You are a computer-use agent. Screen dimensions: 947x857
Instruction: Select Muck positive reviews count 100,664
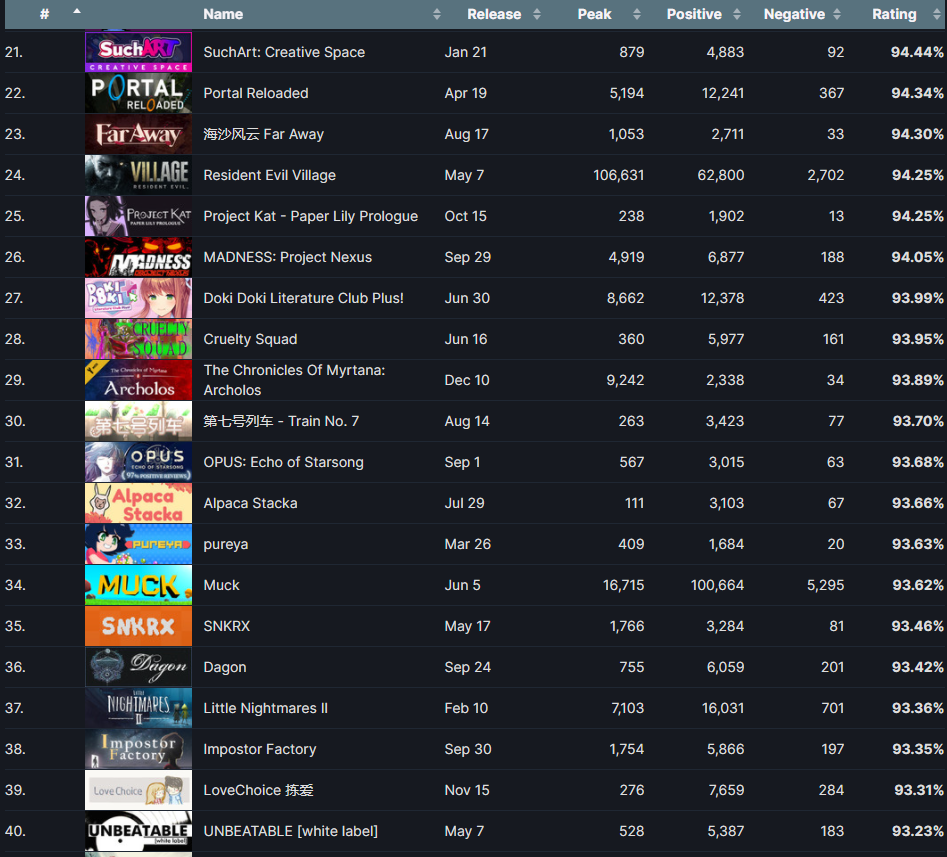[x=717, y=585]
